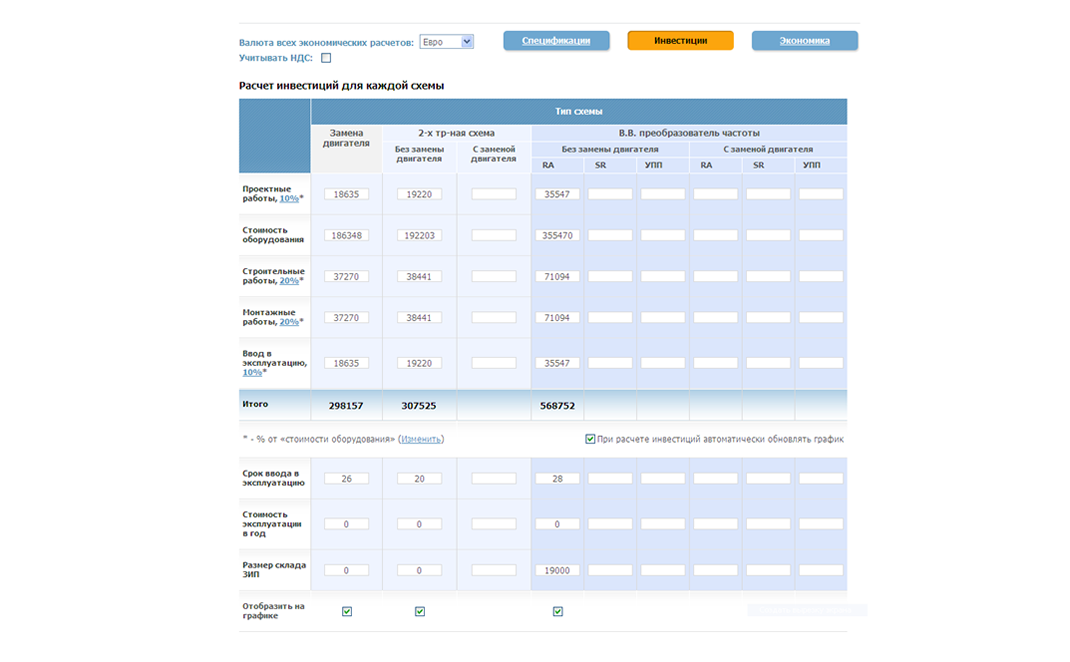Enable the Учитывать НДС checkbox
This screenshot has width=1070, height=662.
coord(326,58)
